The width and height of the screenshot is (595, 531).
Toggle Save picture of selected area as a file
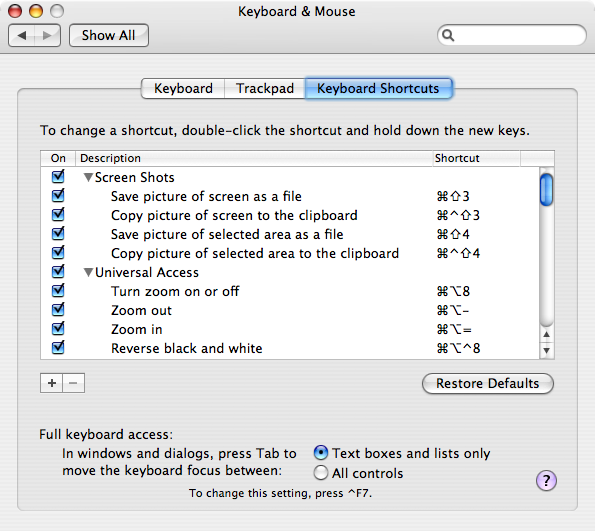58,233
